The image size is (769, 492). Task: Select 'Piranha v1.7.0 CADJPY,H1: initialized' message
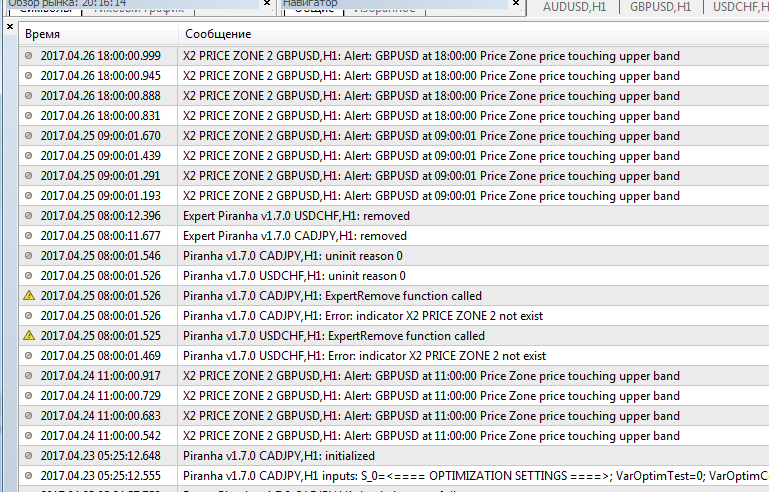[x=394, y=456]
